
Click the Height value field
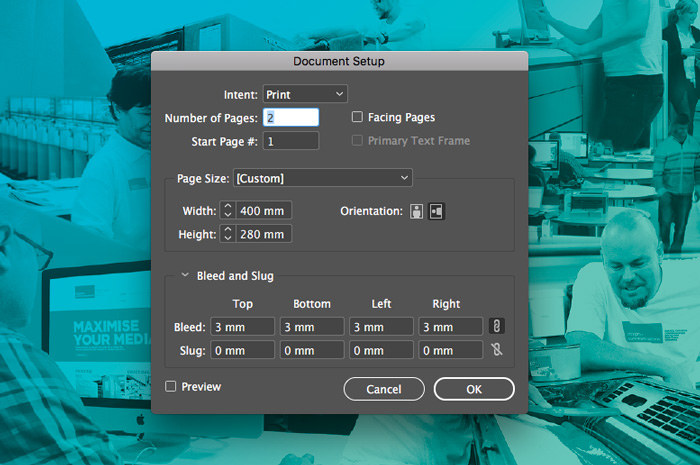265,234
